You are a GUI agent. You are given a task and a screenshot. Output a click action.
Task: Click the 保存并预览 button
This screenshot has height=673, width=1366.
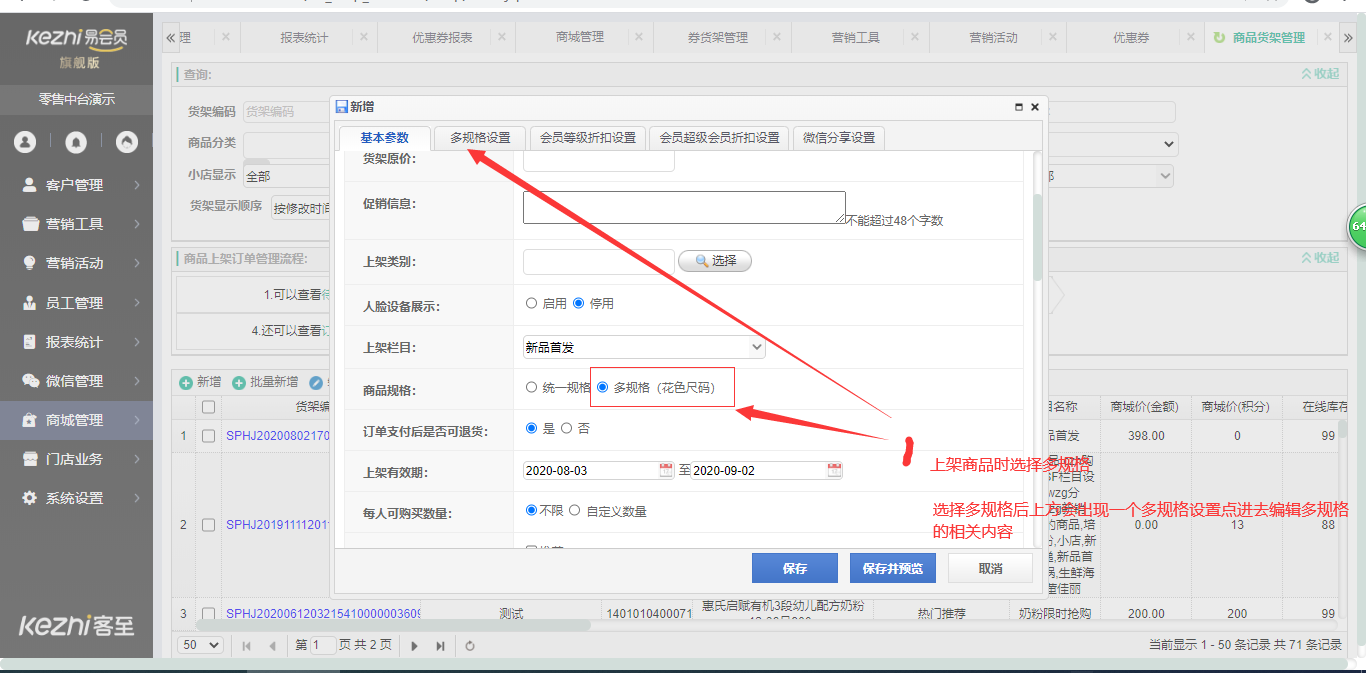pyautogui.click(x=892, y=568)
